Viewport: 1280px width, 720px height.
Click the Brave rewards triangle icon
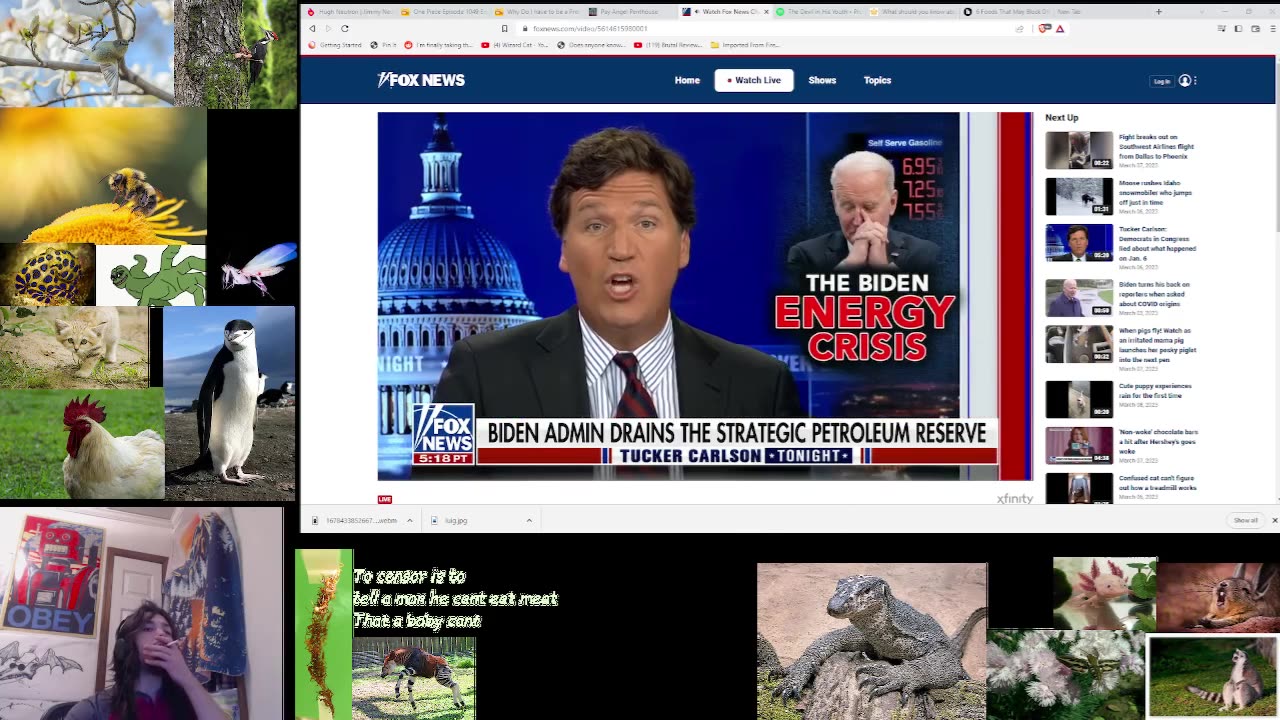click(x=1060, y=28)
